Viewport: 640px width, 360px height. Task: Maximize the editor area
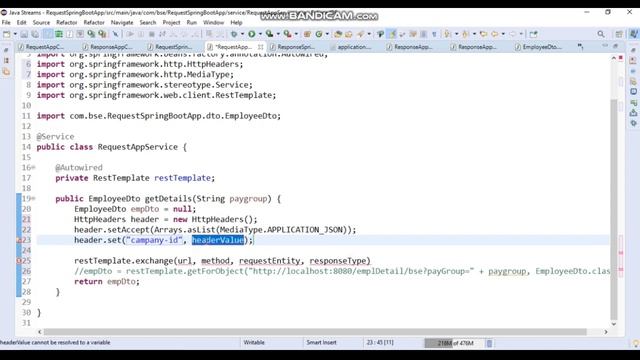(616, 46)
